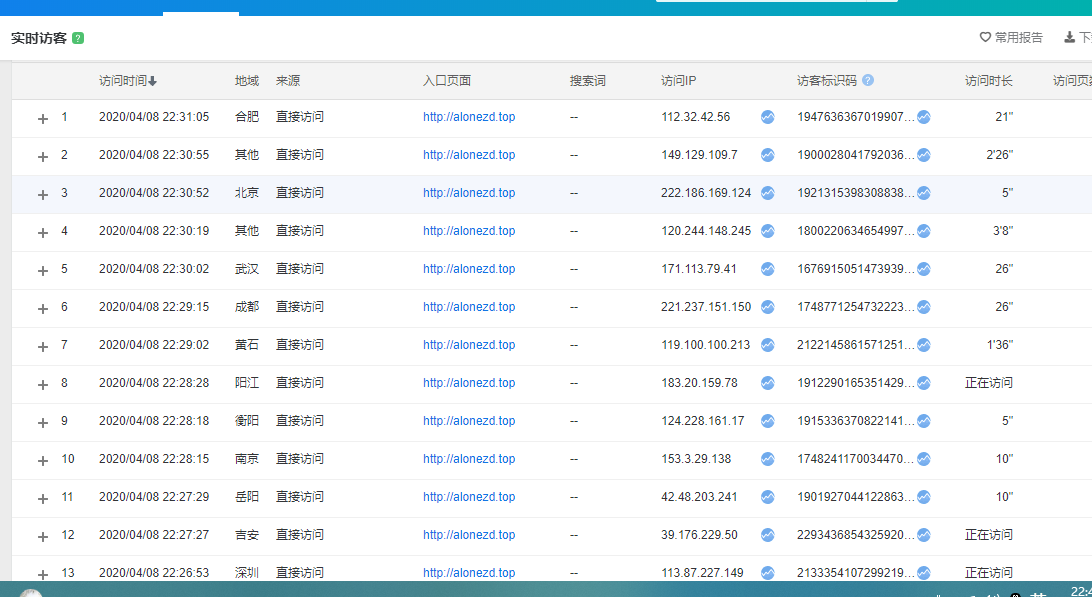The width and height of the screenshot is (1092, 597).
Task: Click trend icon beside IP 221.237.151.150
Action: 767,307
